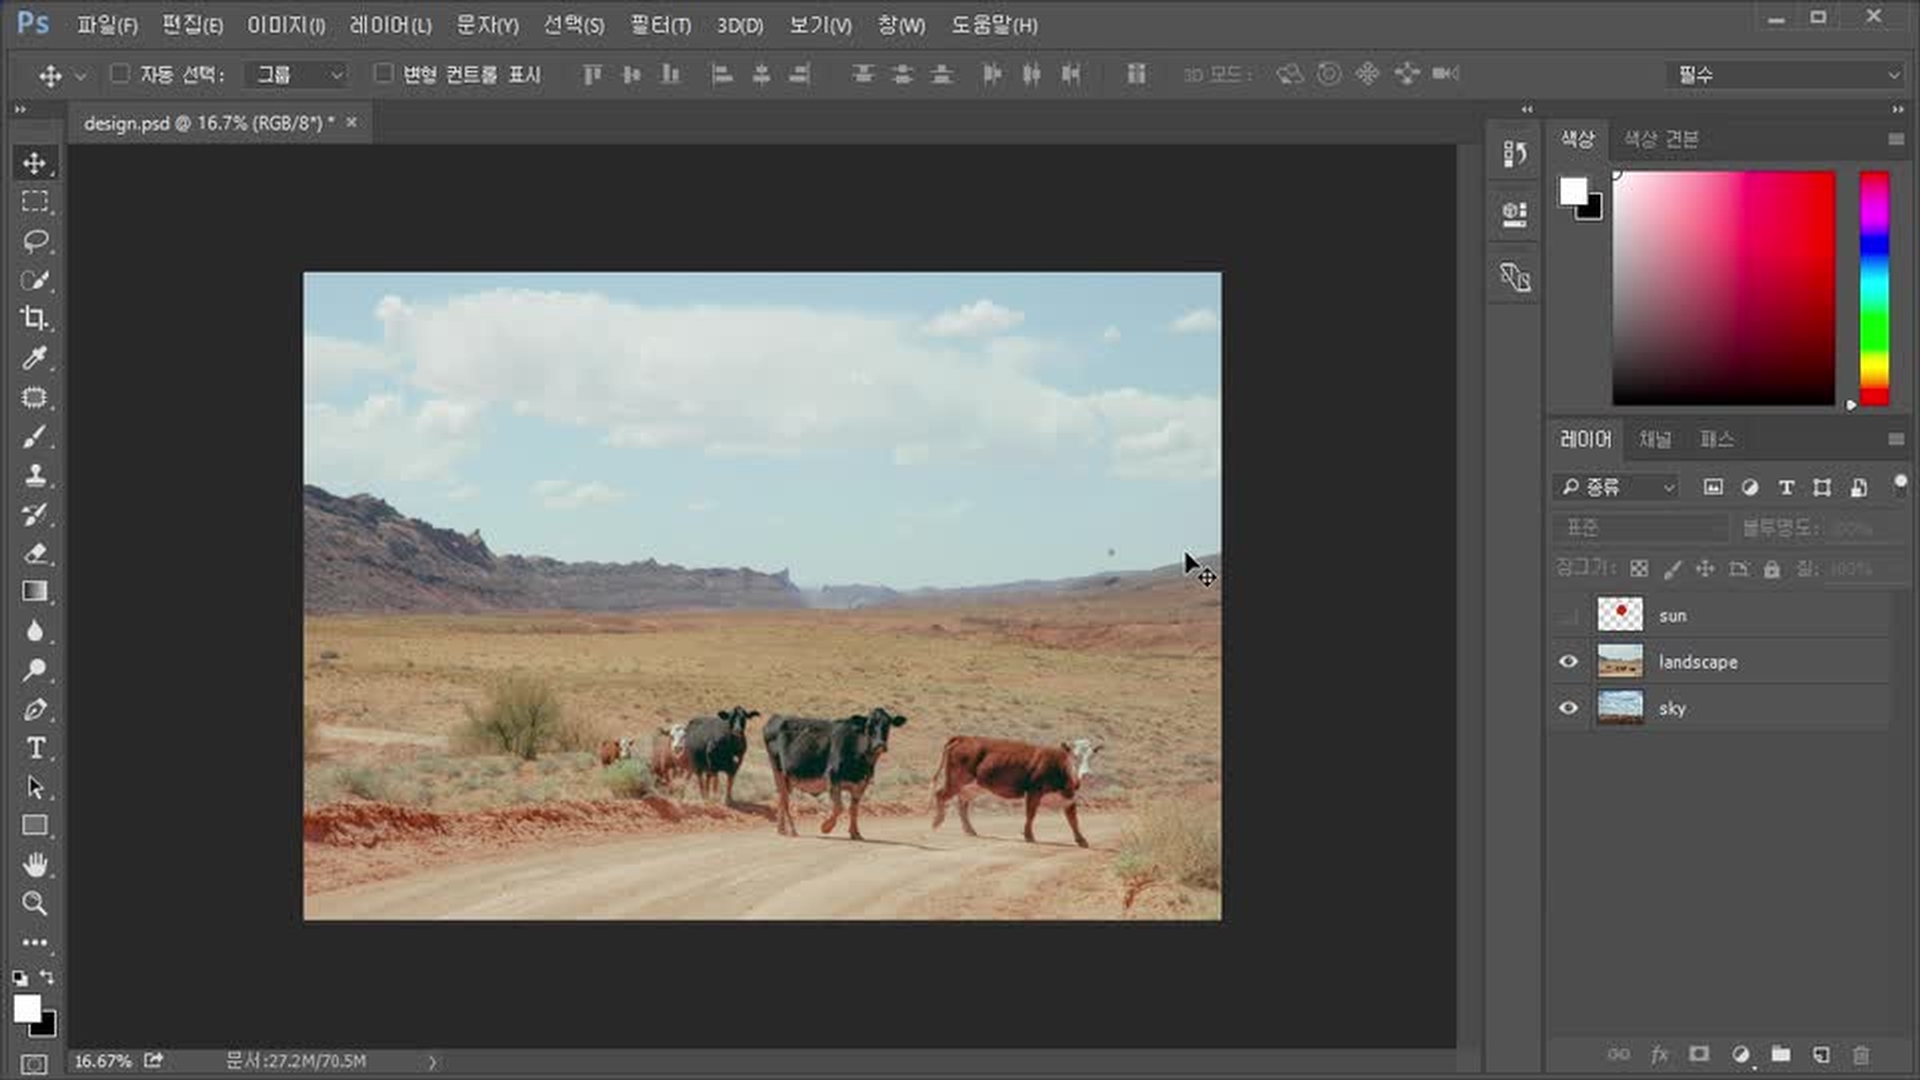Open the 종류 layer filter dropdown
Image resolution: width=1920 pixels, height=1080 pixels.
[x=1618, y=487]
